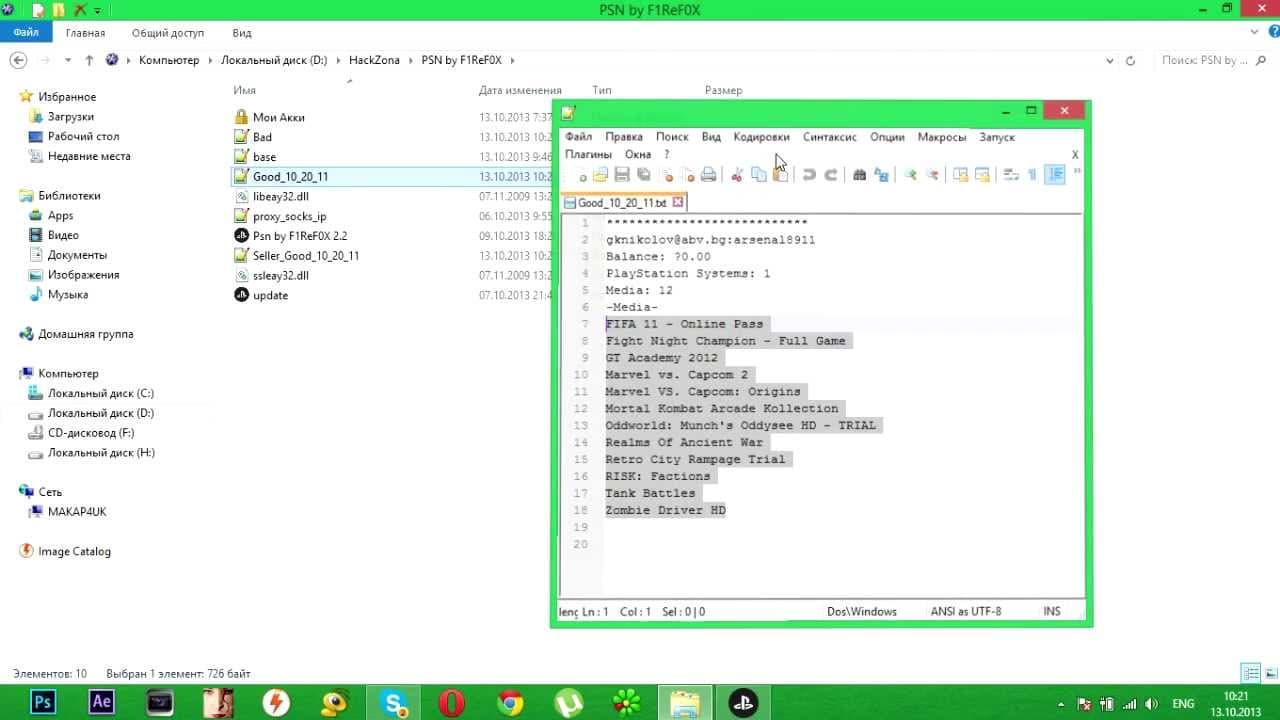This screenshot has height=720, width=1280.
Task: Paste using the clipboard icon in editor toolbar
Action: click(x=781, y=175)
